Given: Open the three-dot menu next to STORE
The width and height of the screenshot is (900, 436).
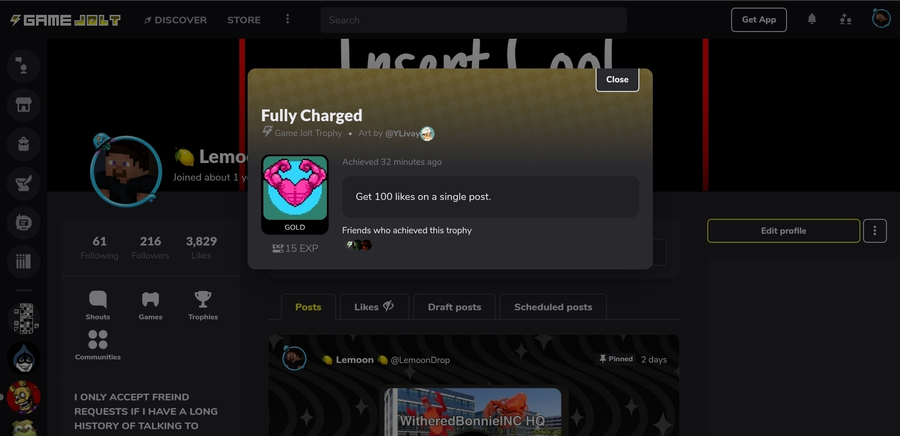Looking at the screenshot, I should [x=288, y=20].
